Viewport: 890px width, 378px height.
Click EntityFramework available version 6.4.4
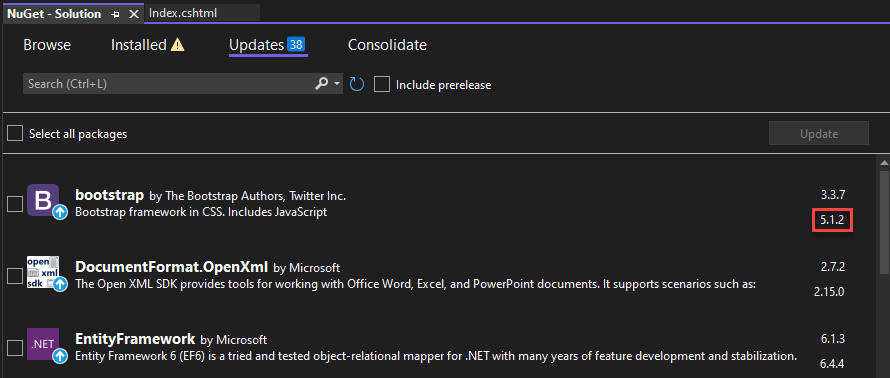point(833,363)
